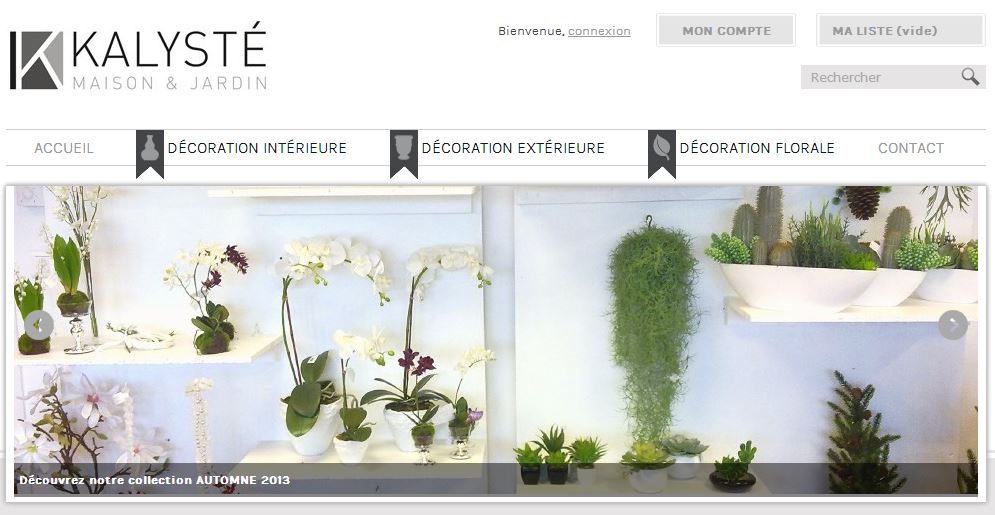Screen dimensions: 995x515
Task: Open the Mon Compte button
Action: [726, 30]
